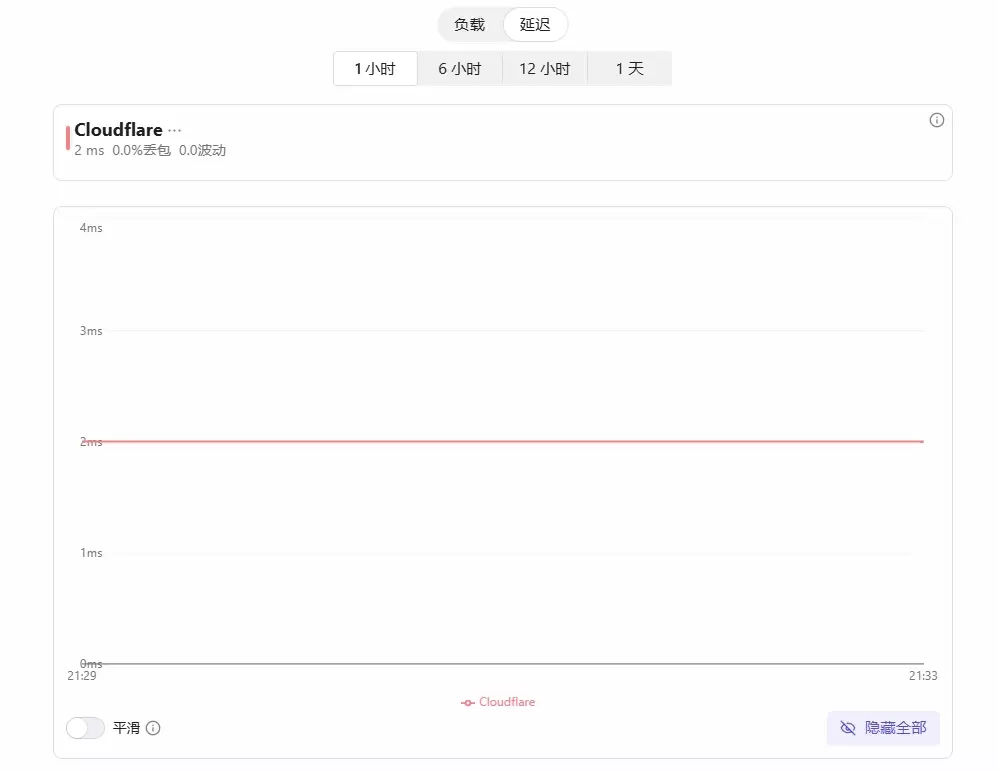The image size is (998, 772).
Task: Click the 21:29 x-axis time label
Action: (82, 676)
